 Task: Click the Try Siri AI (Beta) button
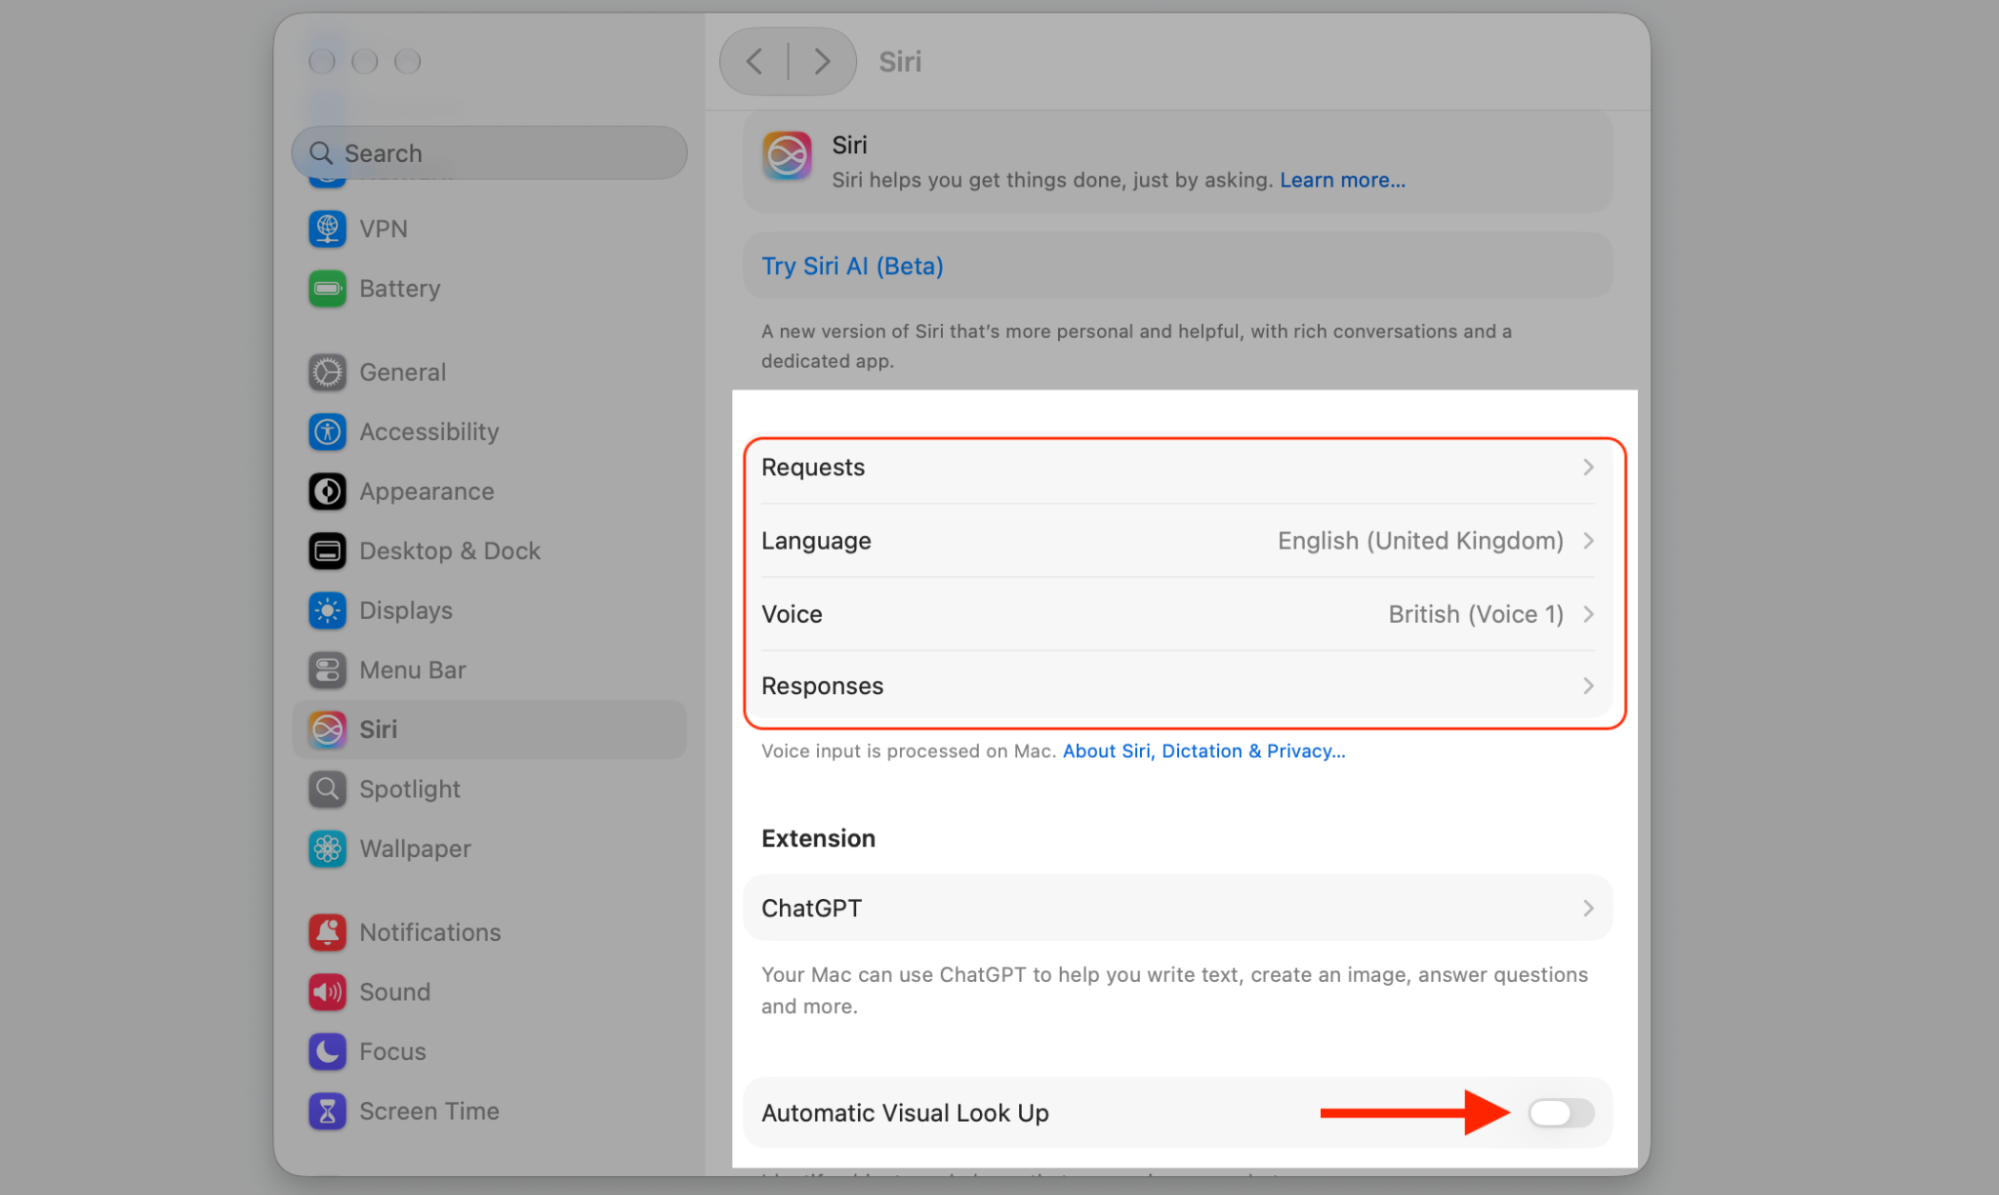[852, 266]
